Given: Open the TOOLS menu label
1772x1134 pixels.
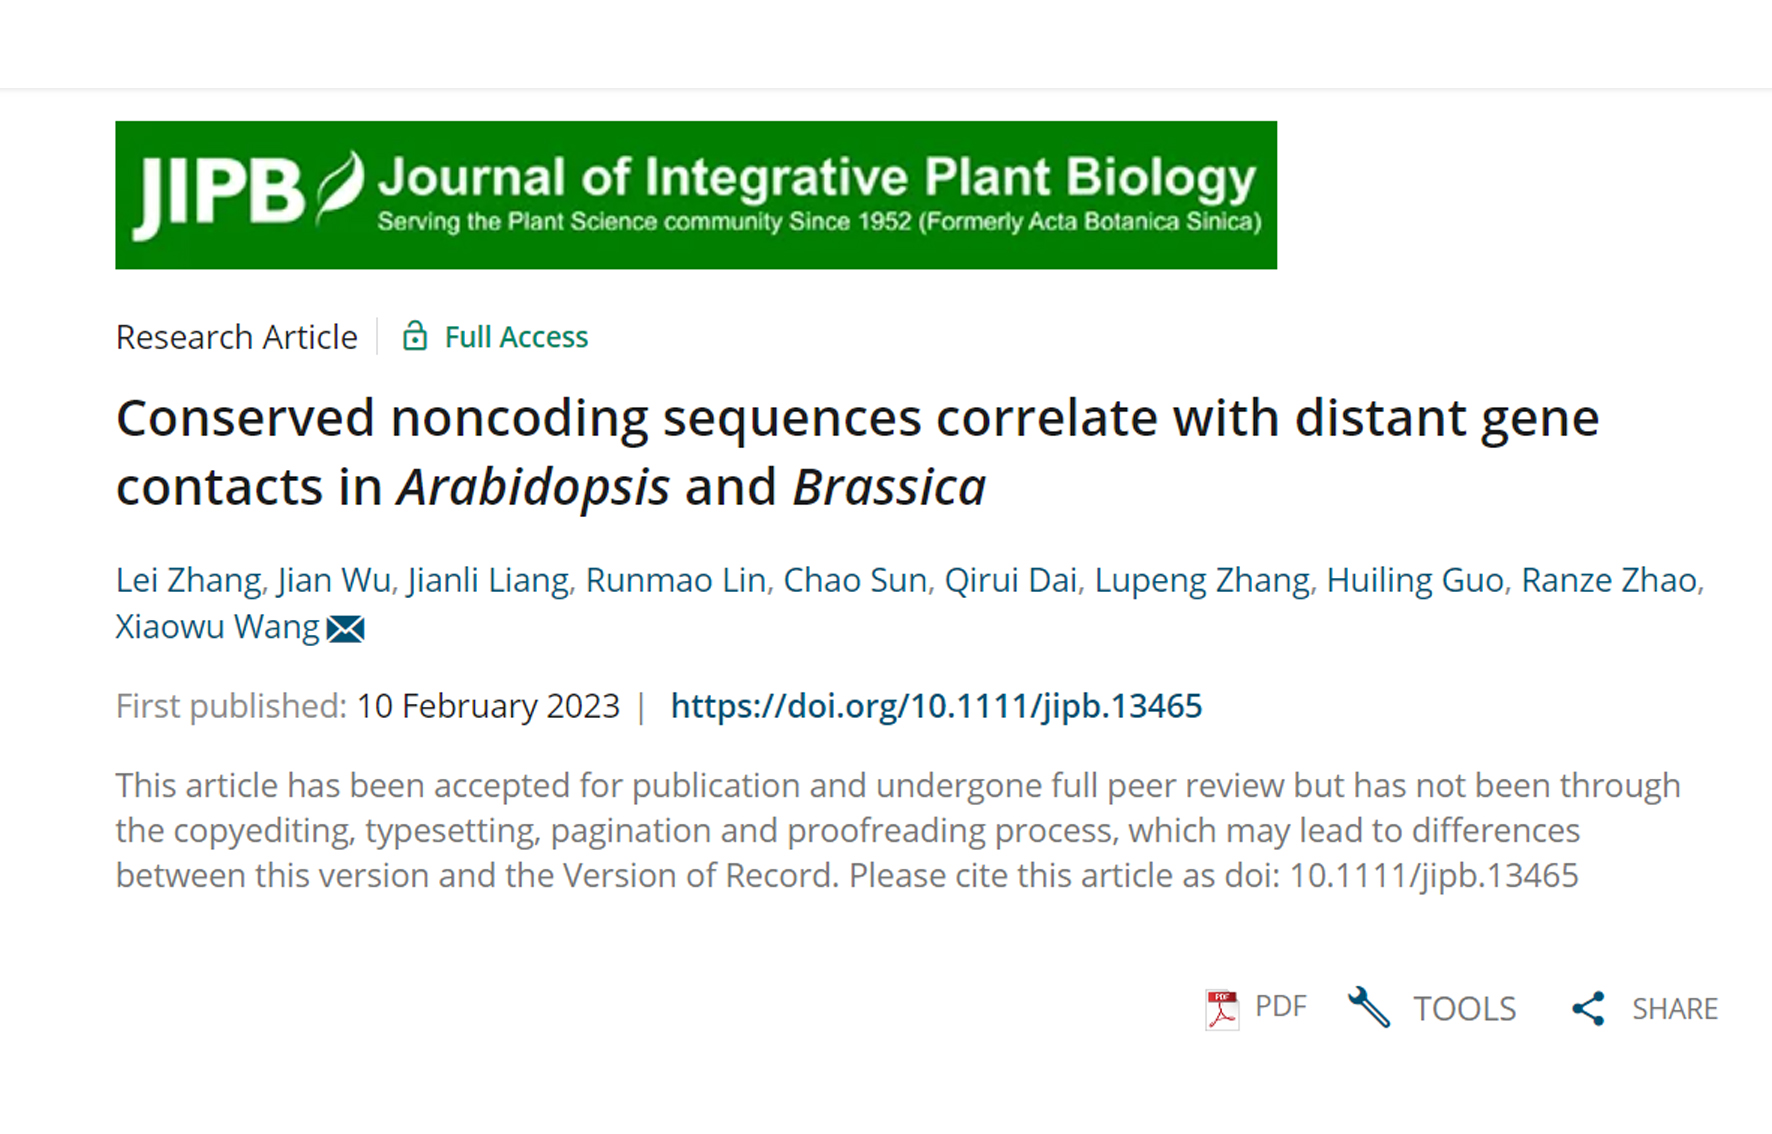Looking at the screenshot, I should (1464, 1008).
